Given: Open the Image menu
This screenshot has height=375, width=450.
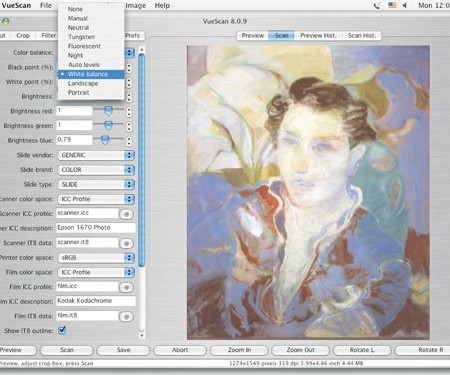Looking at the screenshot, I should click(x=136, y=5).
